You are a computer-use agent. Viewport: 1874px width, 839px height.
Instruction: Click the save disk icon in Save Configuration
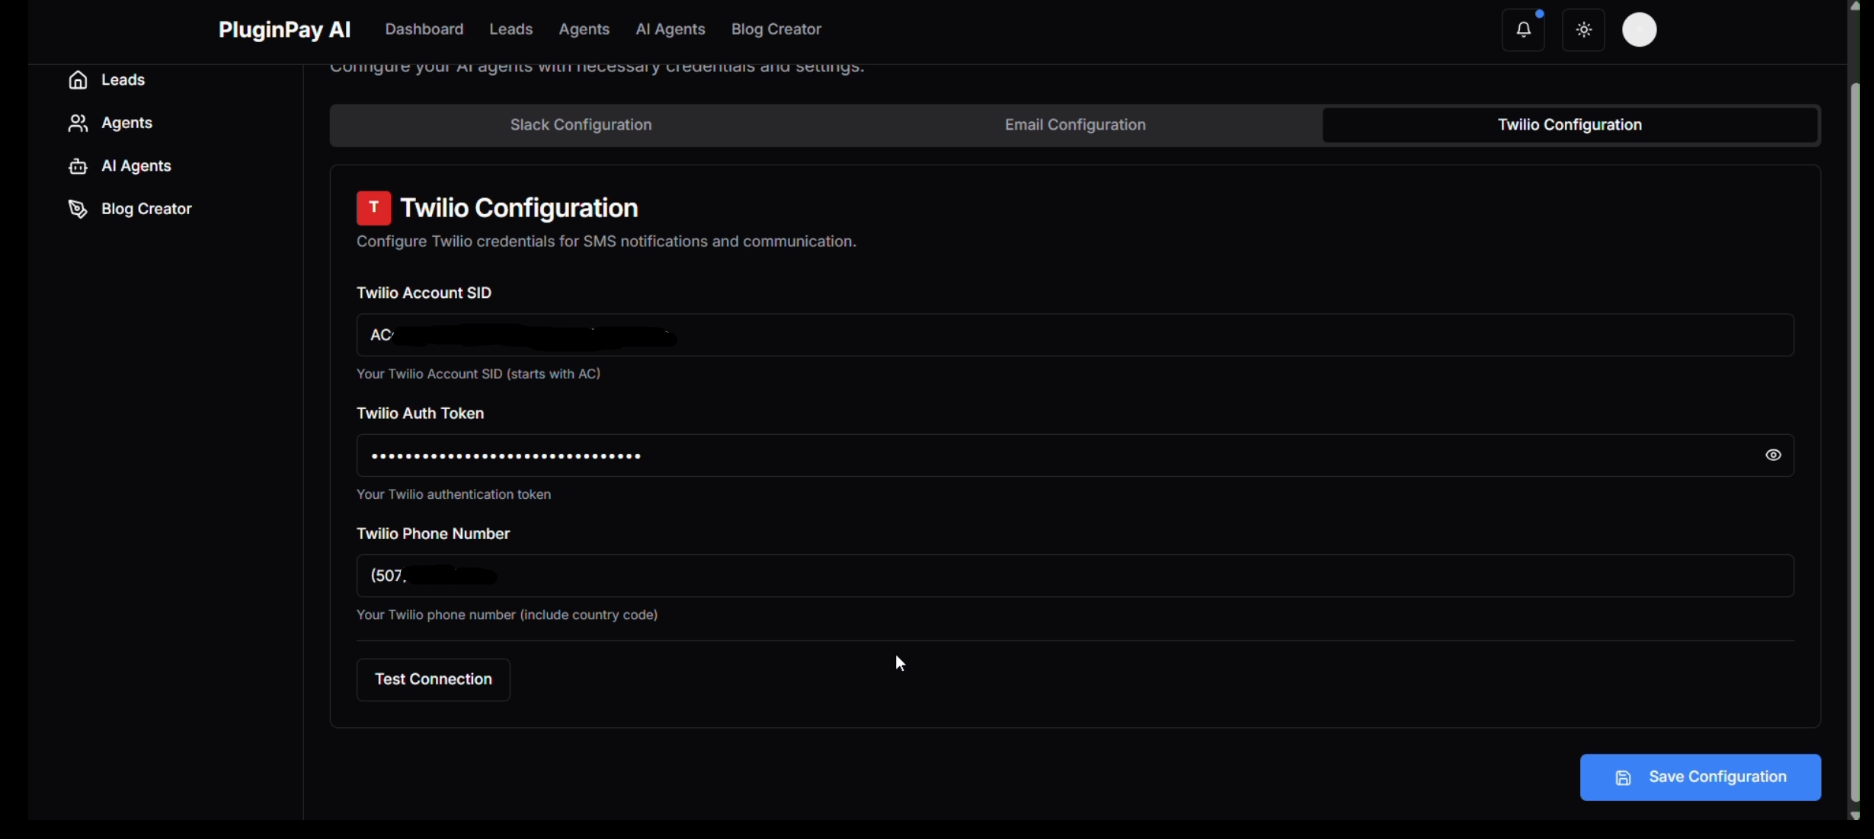1624,778
